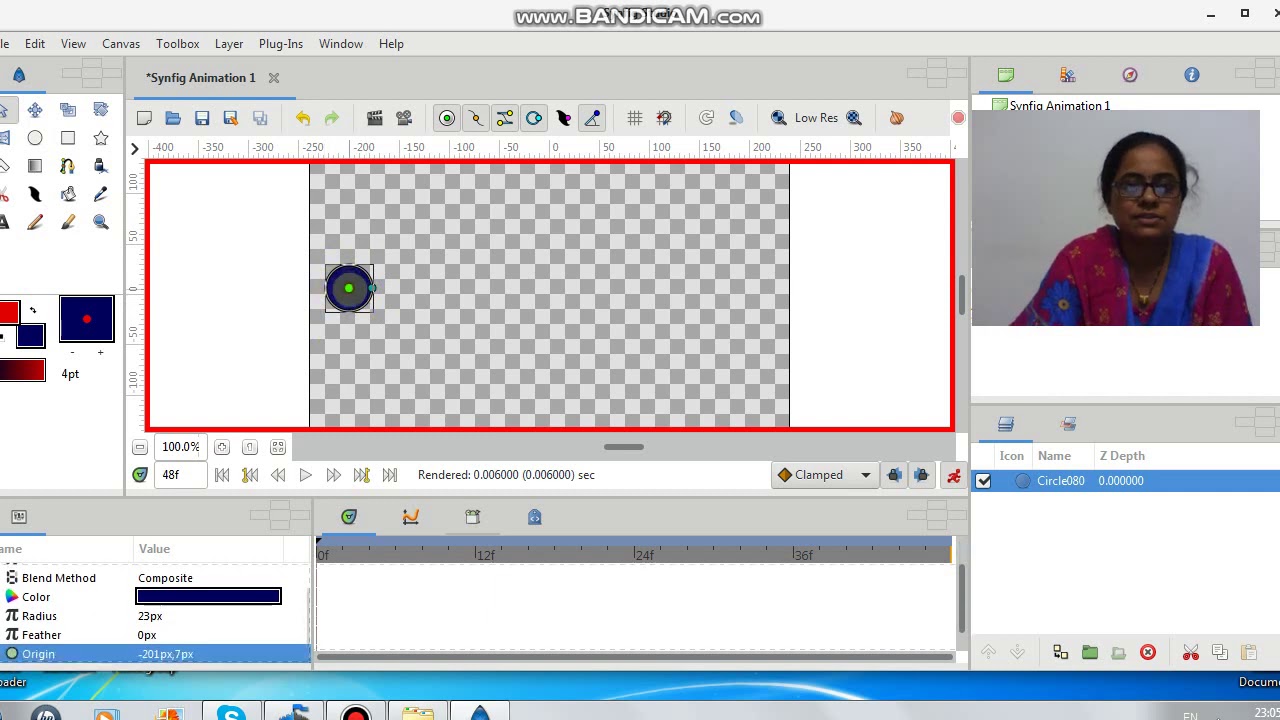Image resolution: width=1280 pixels, height=720 pixels.
Task: Uncheck the Circle080 layer visibility checkbox
Action: 984,481
